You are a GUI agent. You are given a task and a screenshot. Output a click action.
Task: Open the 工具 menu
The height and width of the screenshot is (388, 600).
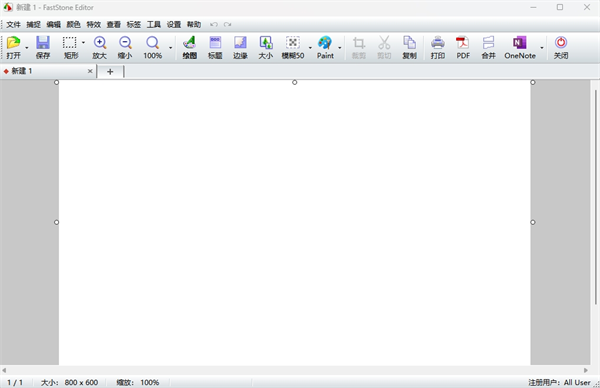click(x=154, y=24)
